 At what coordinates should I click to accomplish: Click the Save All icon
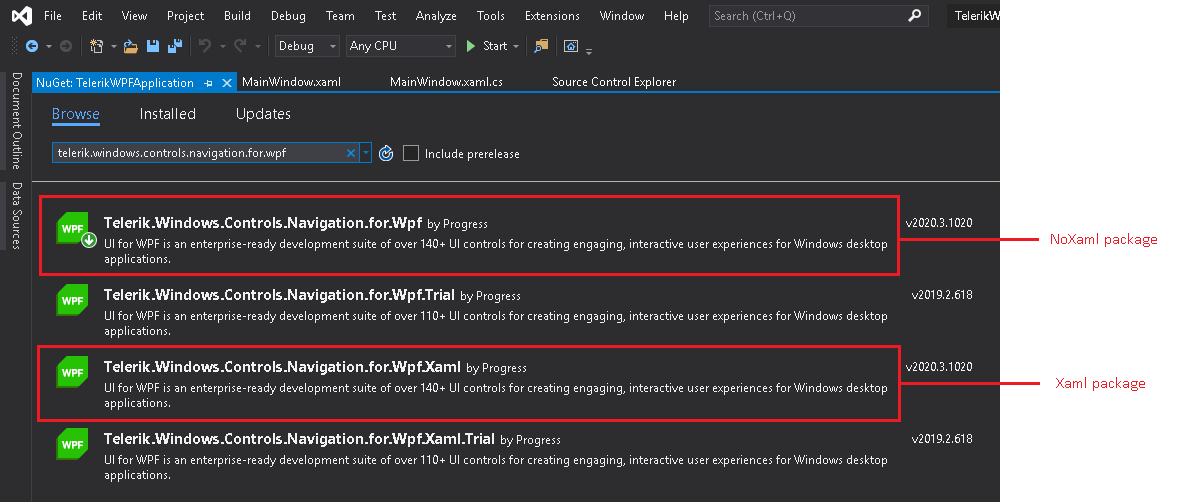point(175,46)
